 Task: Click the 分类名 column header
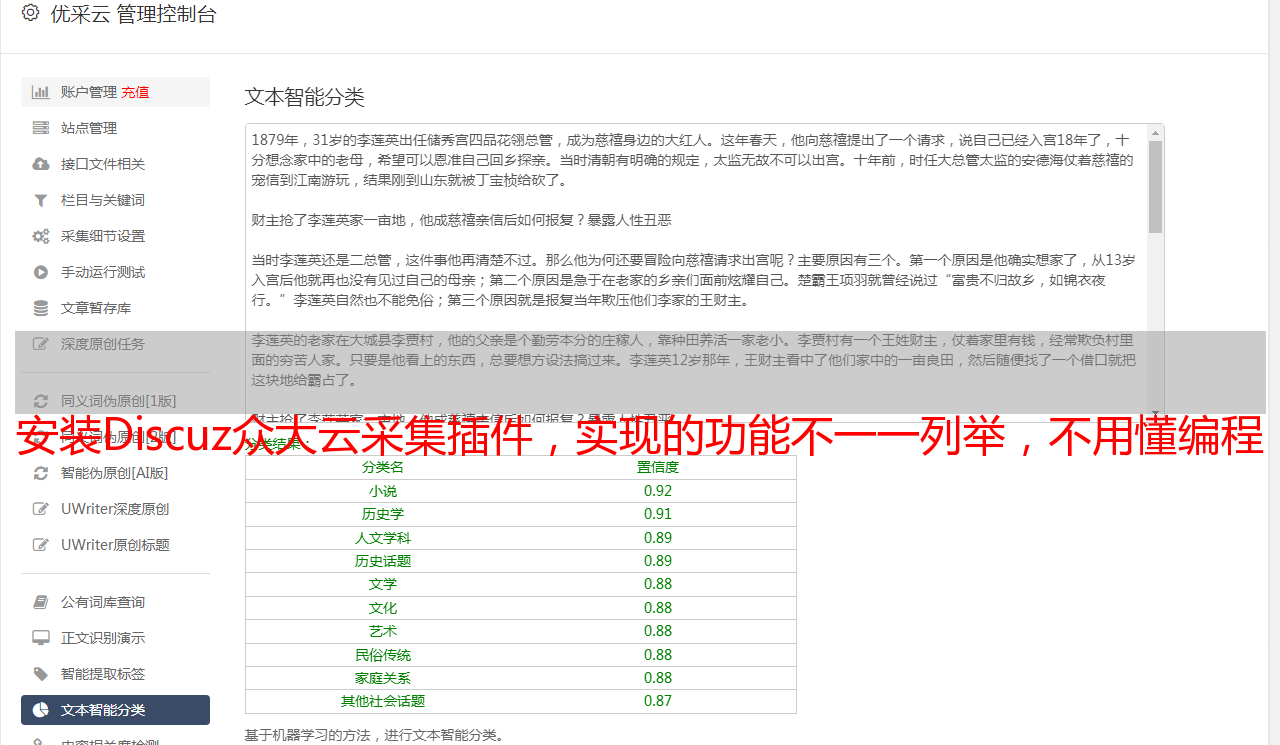click(x=383, y=467)
